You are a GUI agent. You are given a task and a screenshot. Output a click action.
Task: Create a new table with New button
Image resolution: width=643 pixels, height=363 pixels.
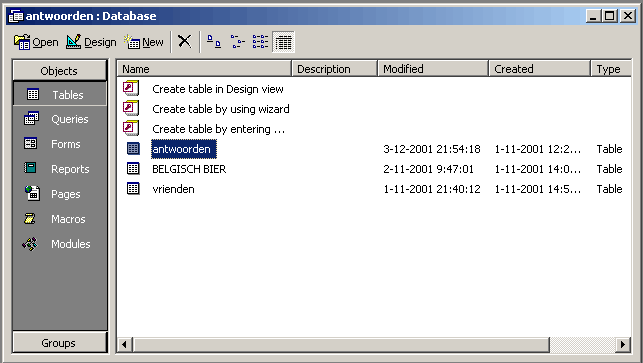(144, 42)
